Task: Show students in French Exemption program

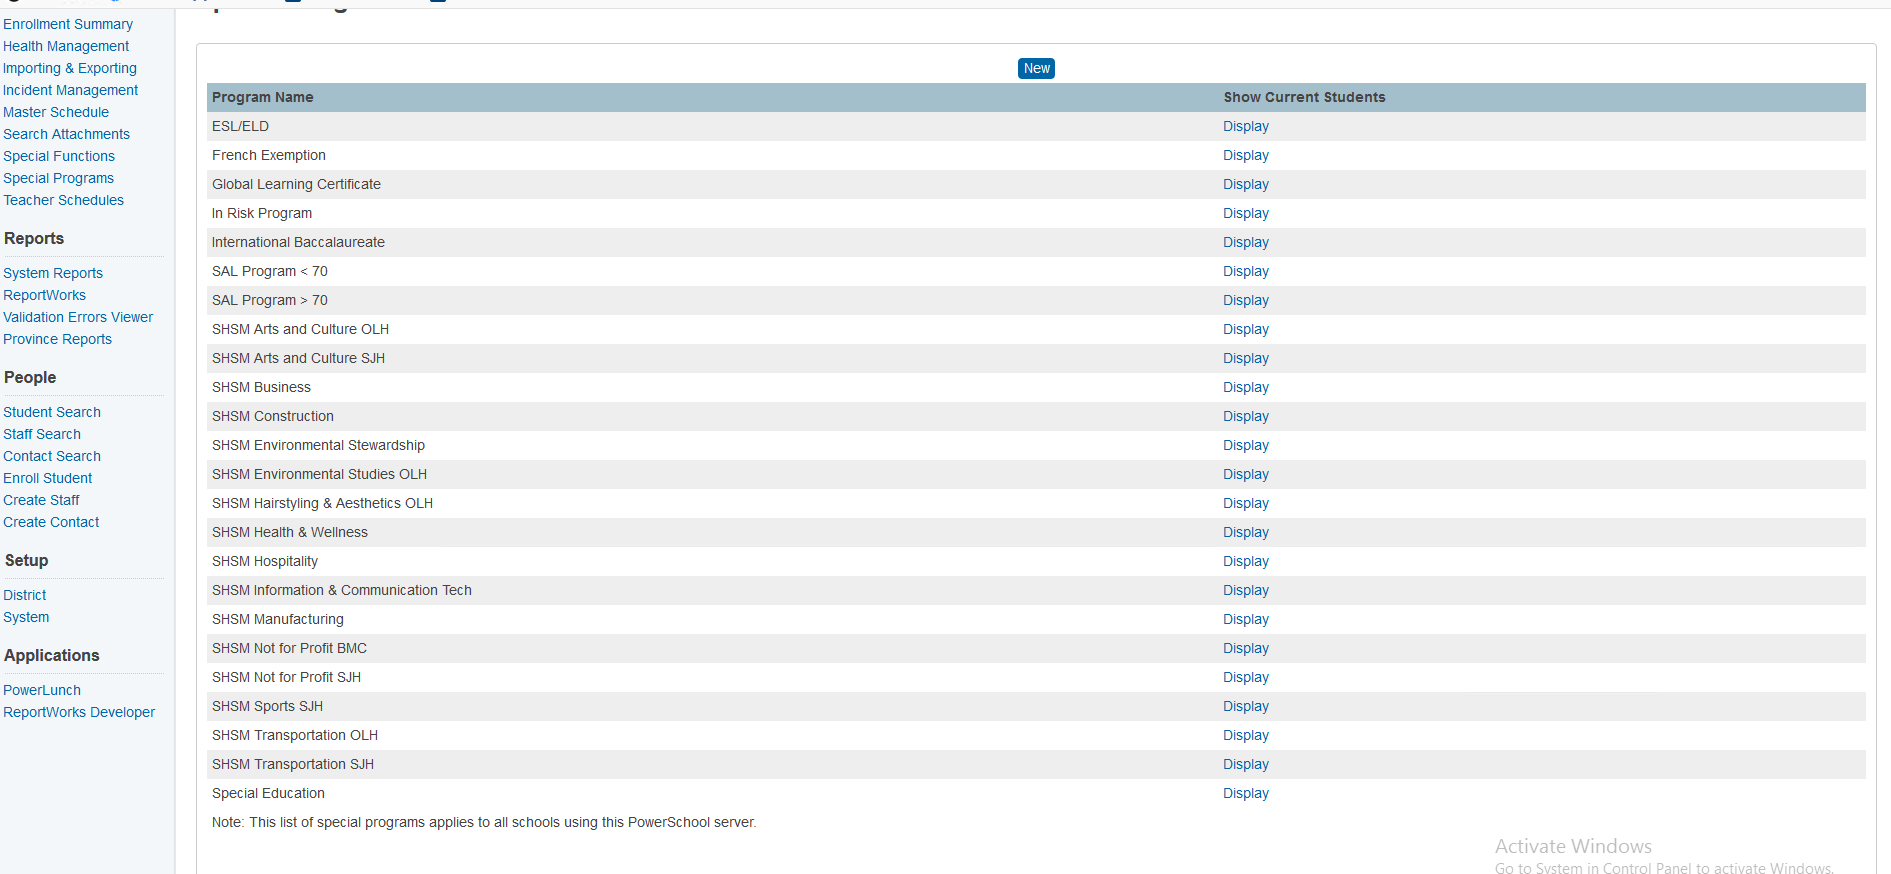Action: pyautogui.click(x=1245, y=155)
